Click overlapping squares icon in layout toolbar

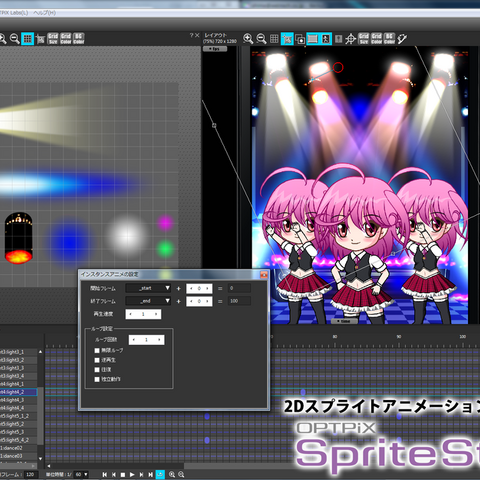300,39
